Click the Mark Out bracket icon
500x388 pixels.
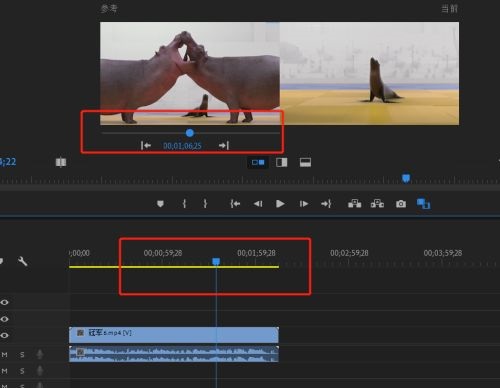click(205, 204)
